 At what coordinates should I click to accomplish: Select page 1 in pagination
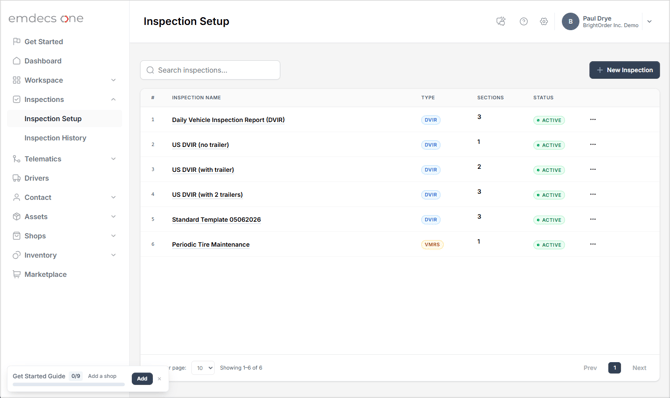pyautogui.click(x=614, y=368)
